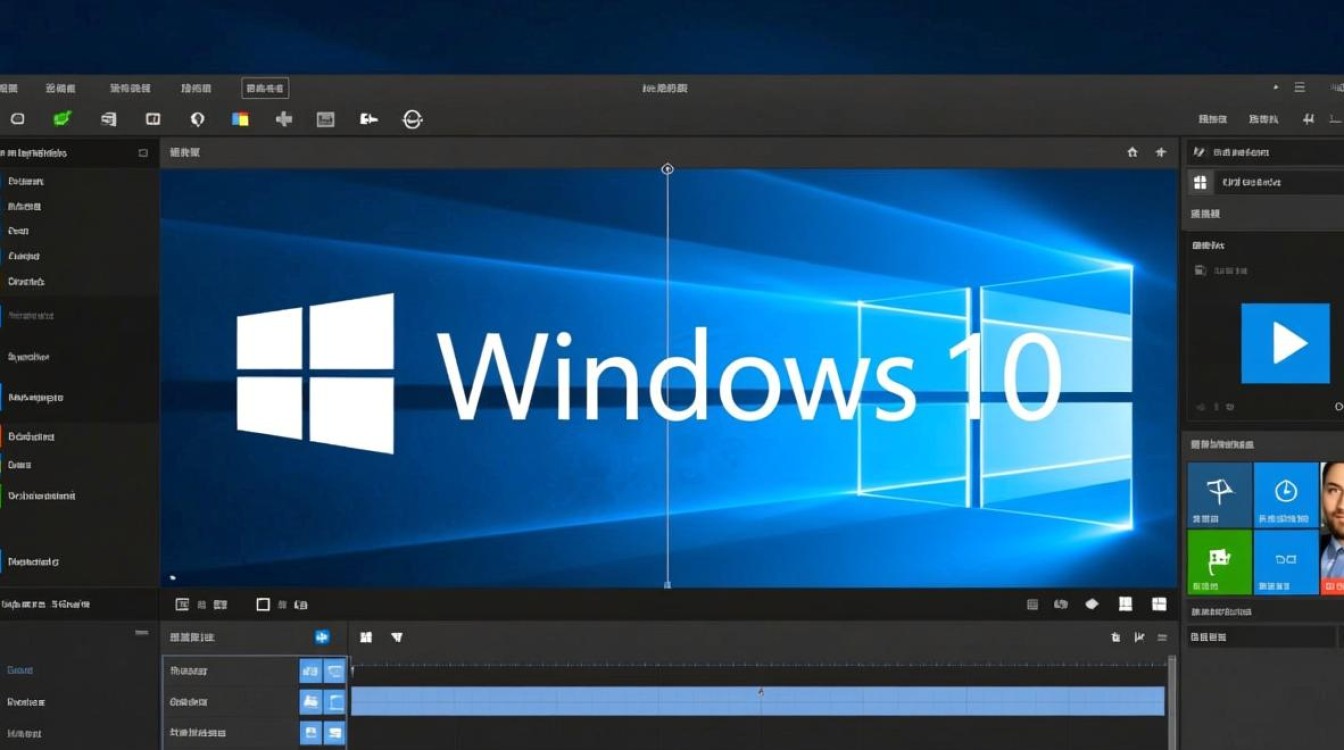Open the hamburger options menu at timeline top right
The image size is (1344, 750).
(1162, 637)
